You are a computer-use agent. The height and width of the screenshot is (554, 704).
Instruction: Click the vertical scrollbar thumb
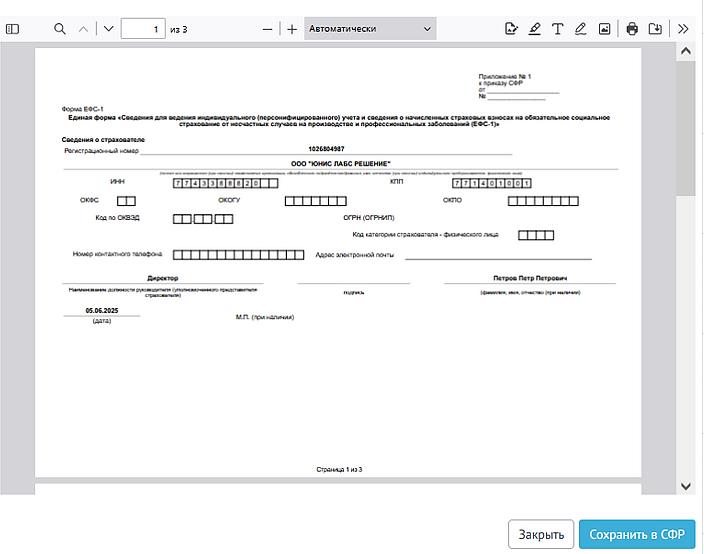(685, 130)
